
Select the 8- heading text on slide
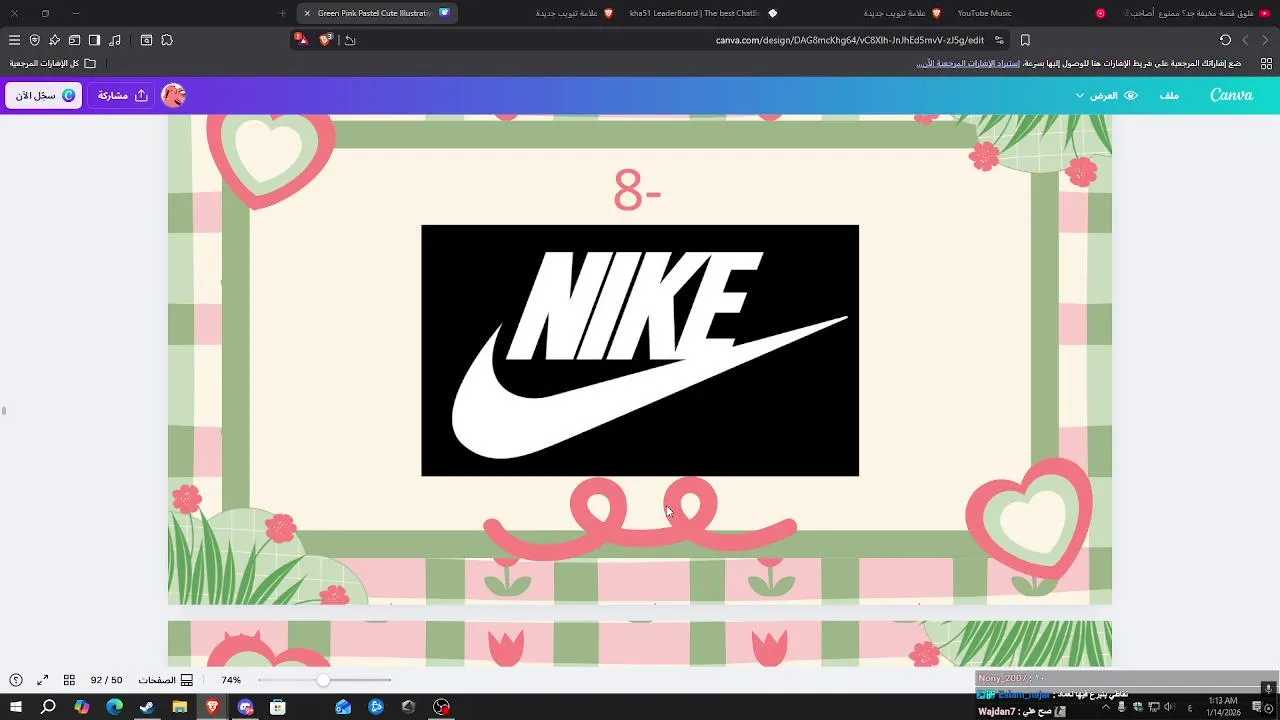tap(637, 190)
